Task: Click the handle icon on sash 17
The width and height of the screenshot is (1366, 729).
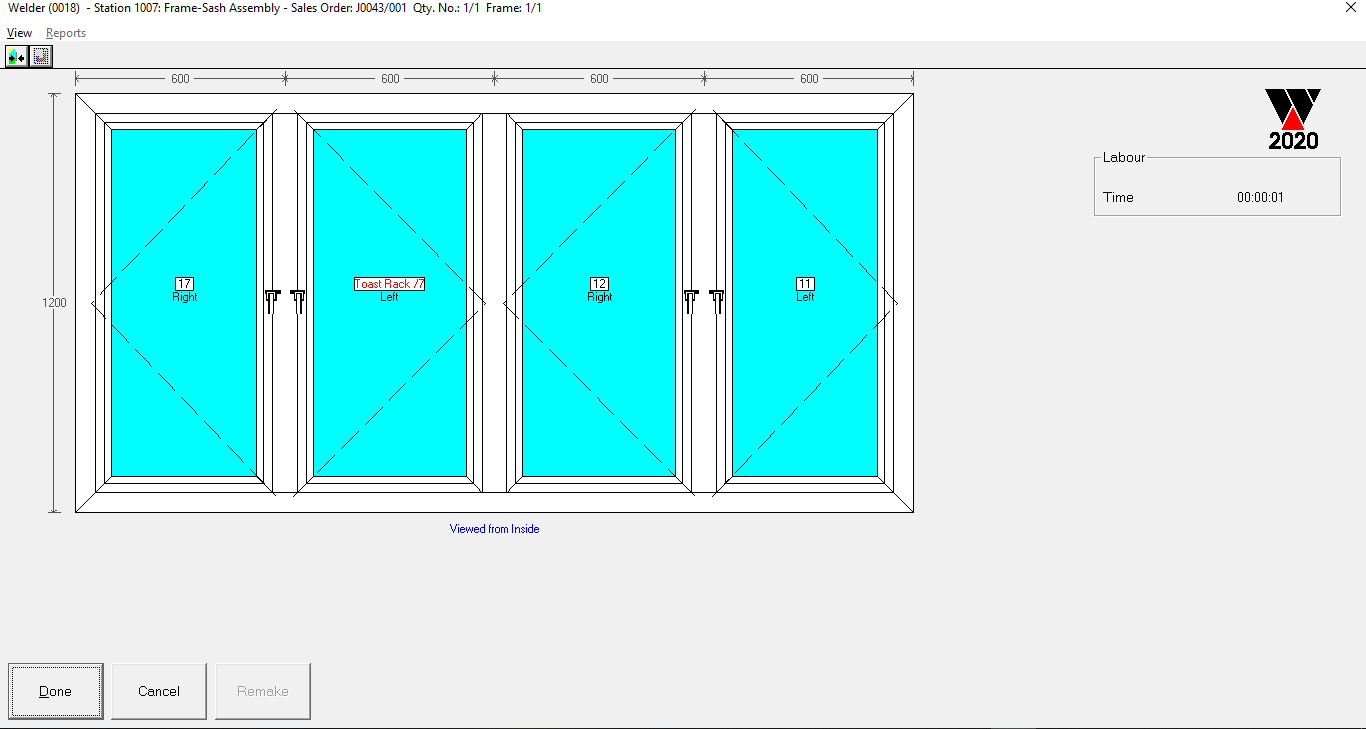Action: point(272,301)
